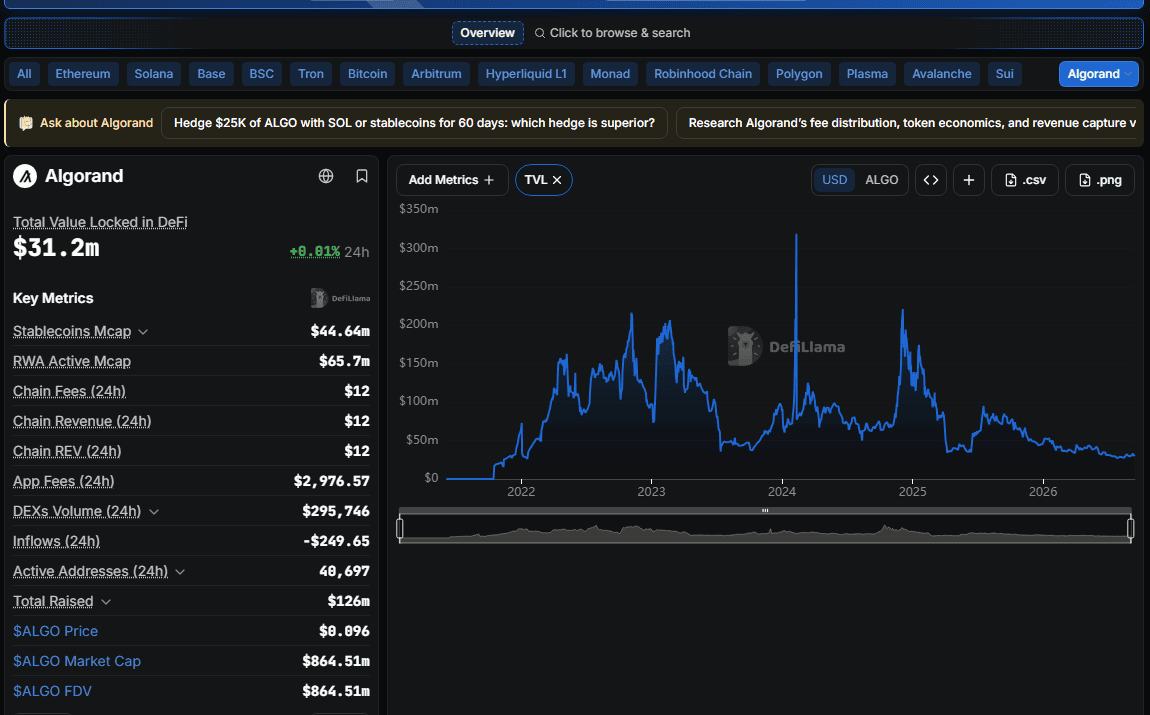The width and height of the screenshot is (1150, 715).
Task: Switch chart denomination to USD
Action: [835, 180]
